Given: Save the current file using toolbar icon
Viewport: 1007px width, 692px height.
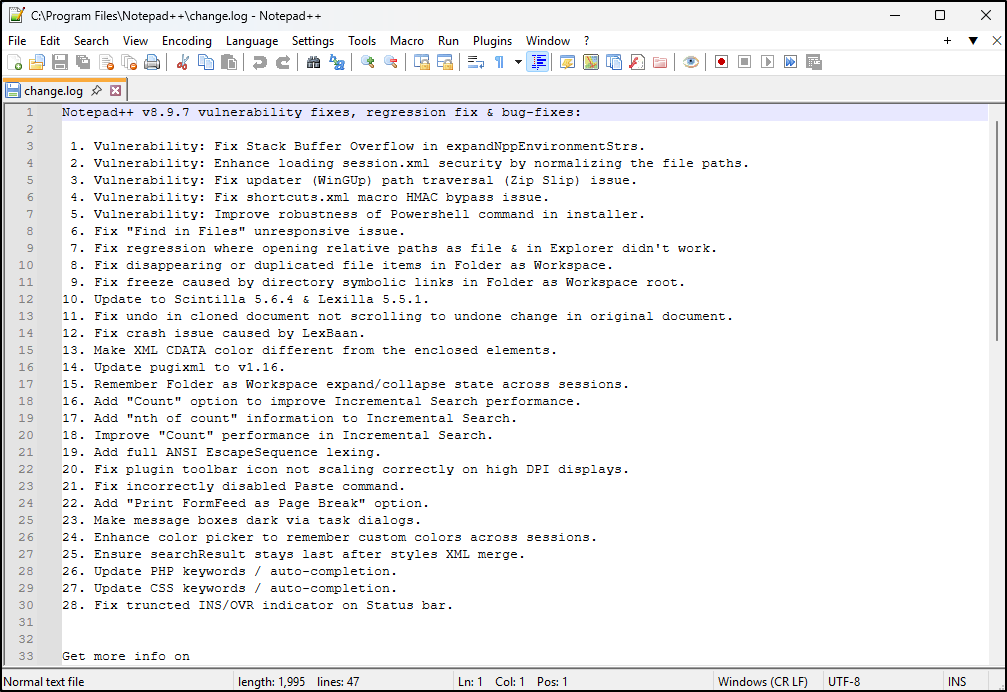Looking at the screenshot, I should (x=60, y=62).
